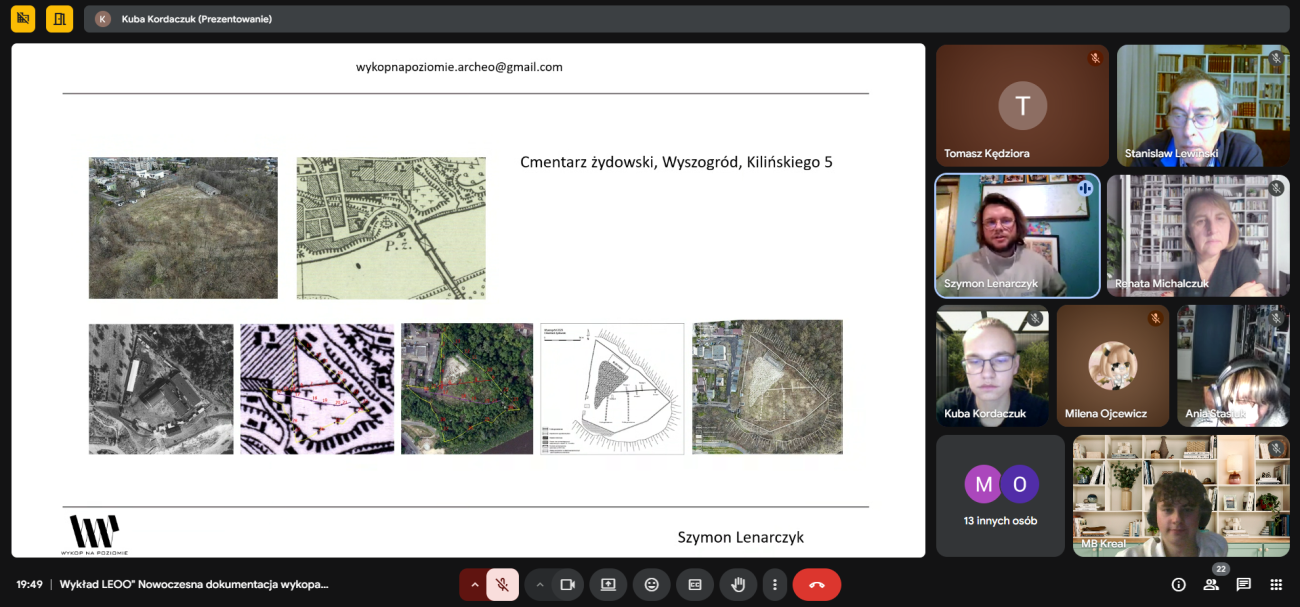
Task: Click the yellow door icon at top
Action: tap(59, 19)
